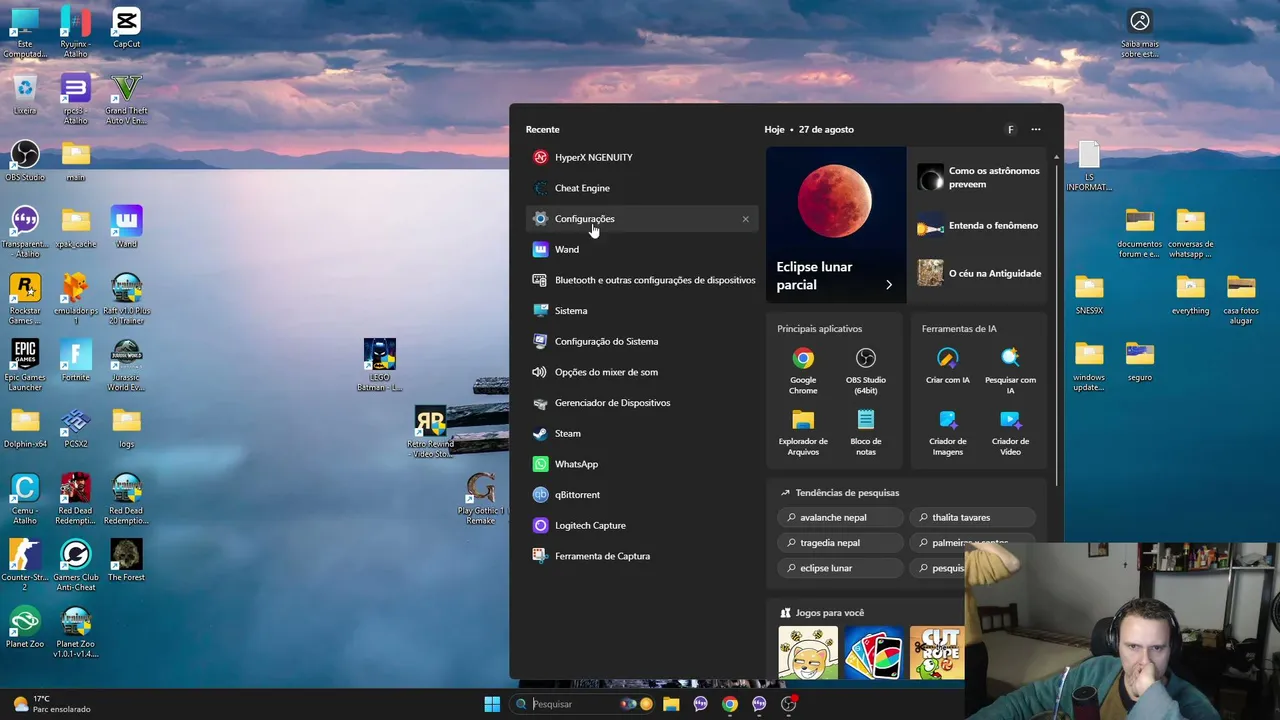The image size is (1280, 720).
Task: Open Configurações in the recent list
Action: point(642,219)
